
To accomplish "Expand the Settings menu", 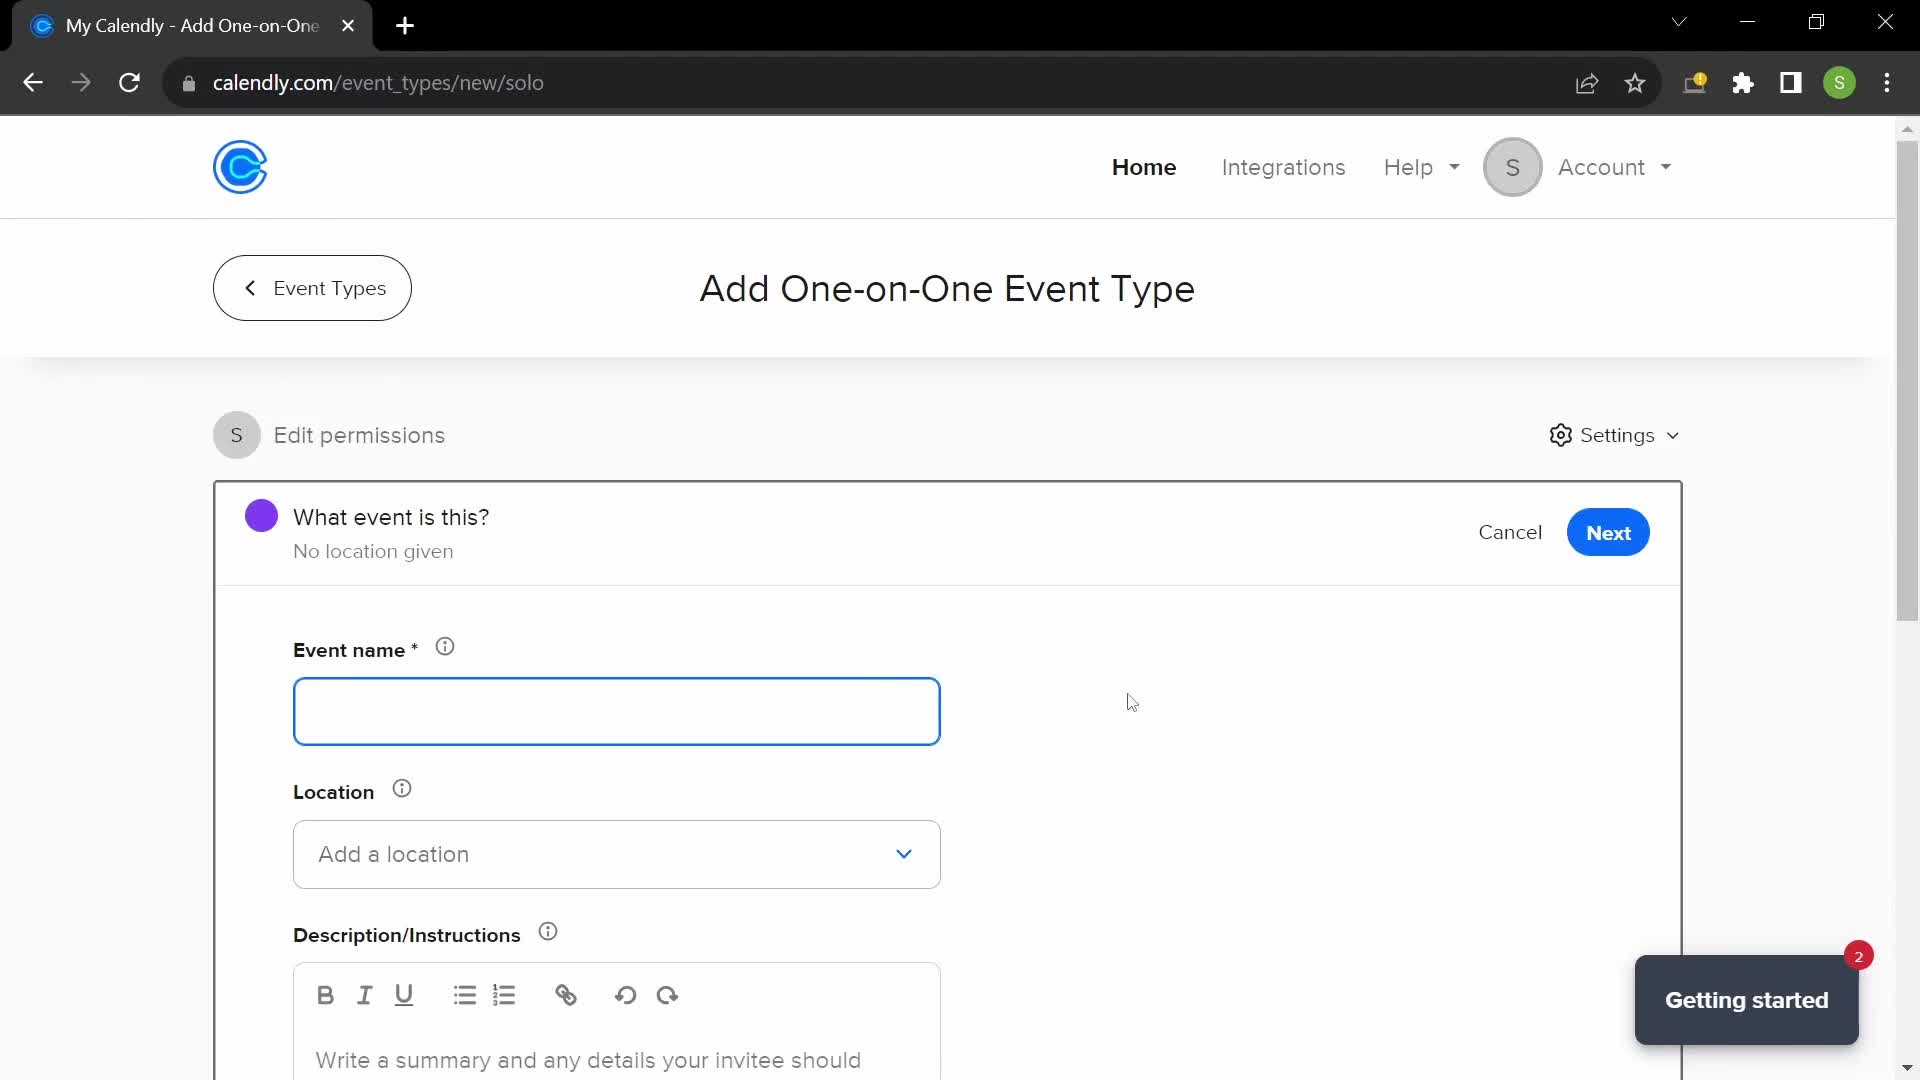I will tap(1615, 435).
